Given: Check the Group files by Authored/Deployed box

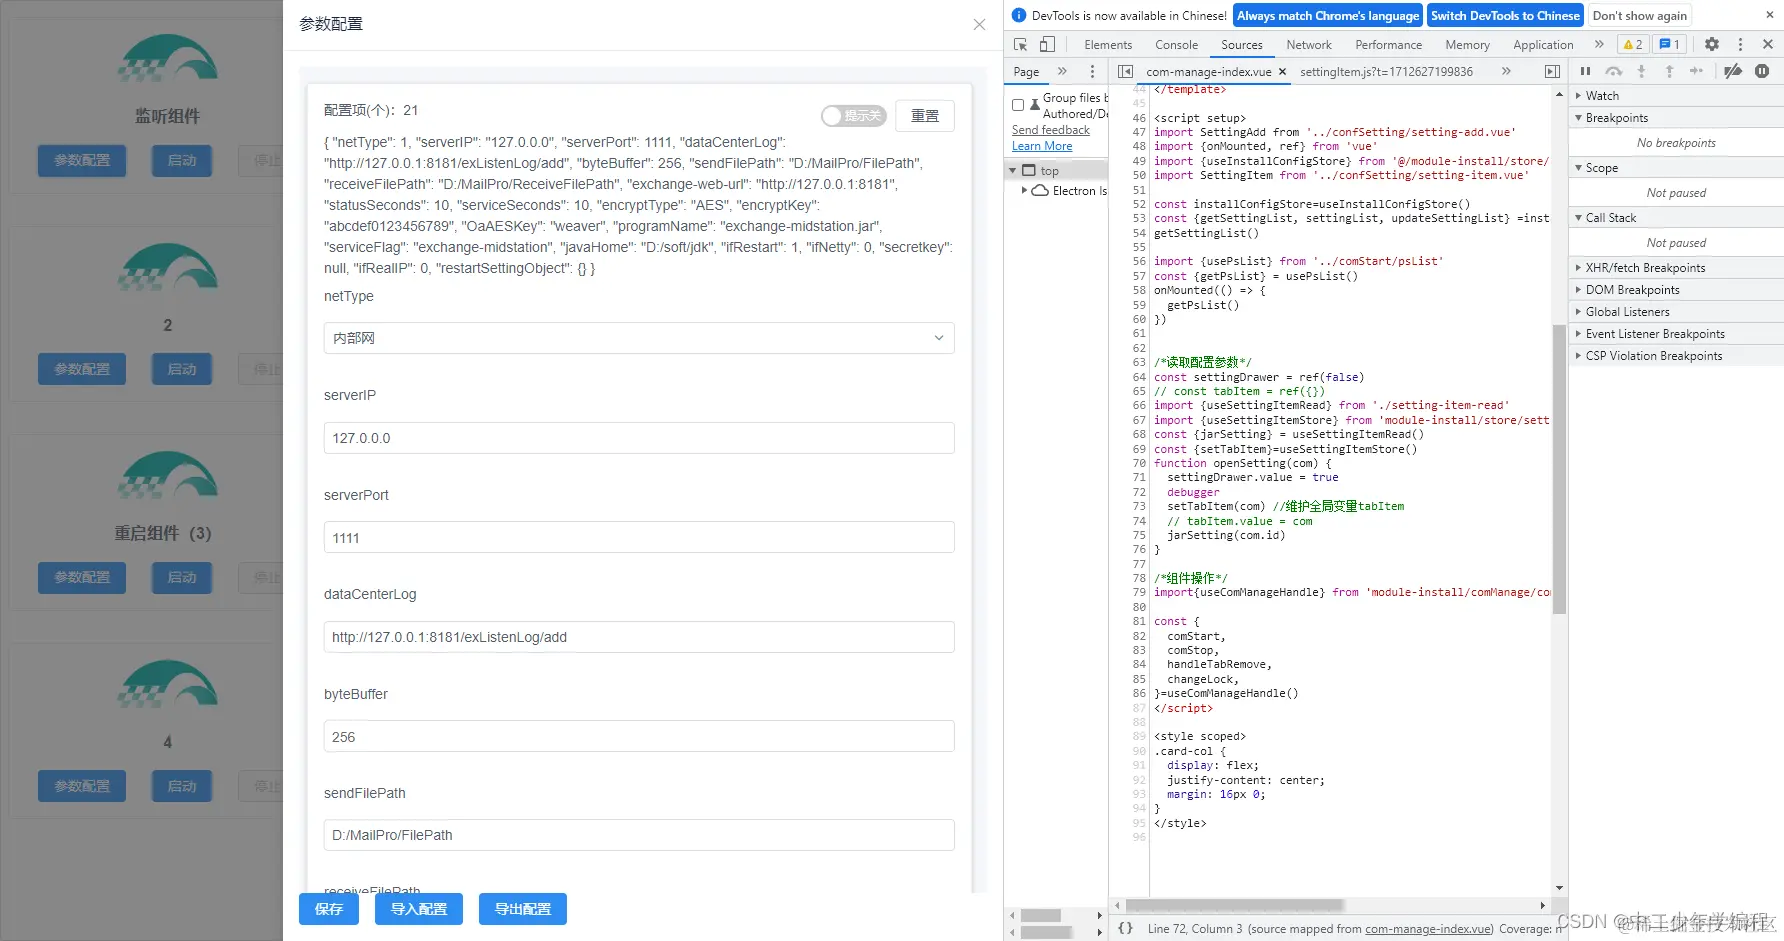Looking at the screenshot, I should pos(1018,105).
